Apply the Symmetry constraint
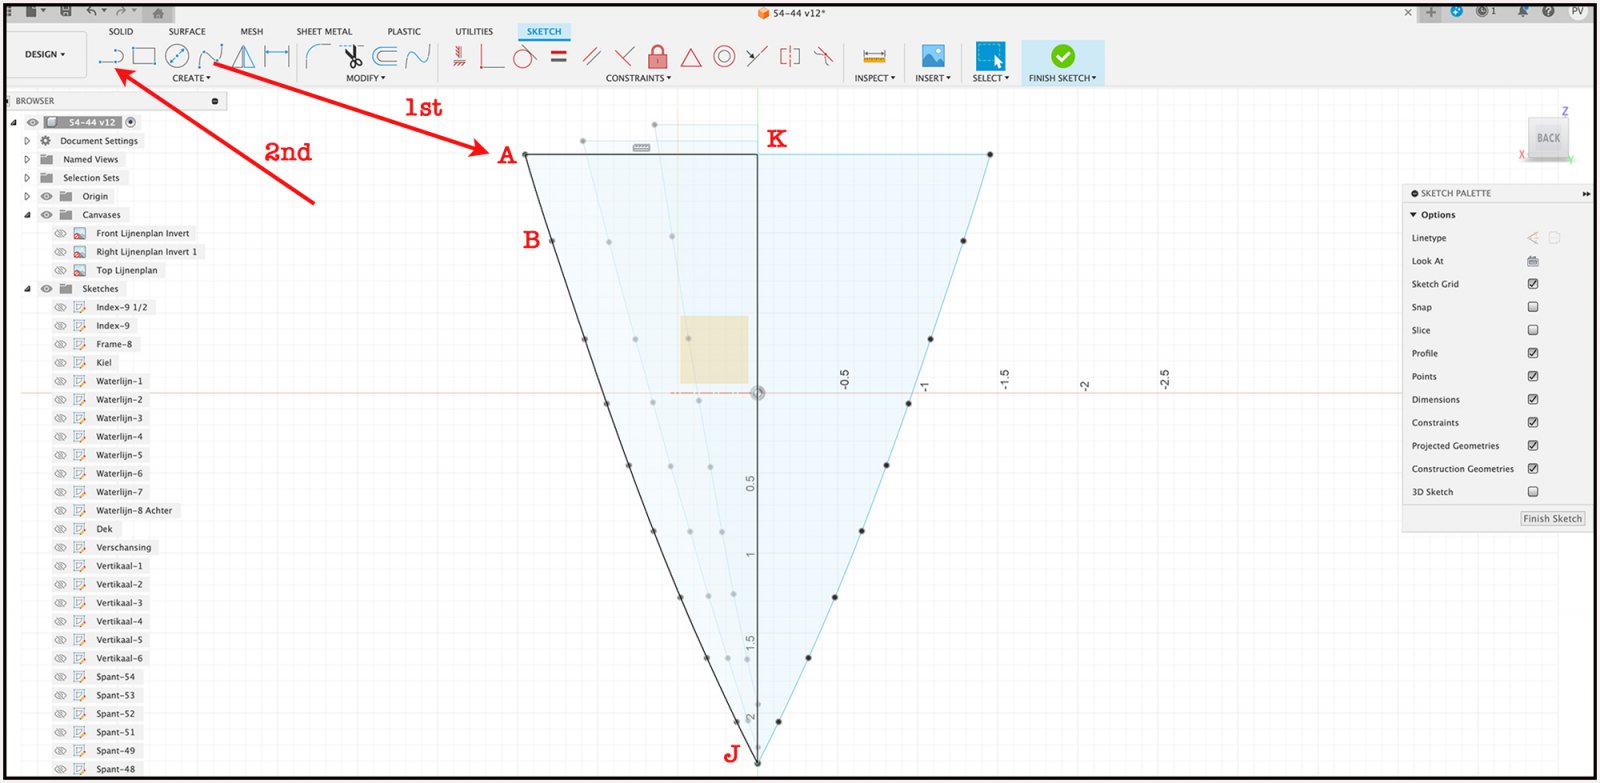 (790, 56)
